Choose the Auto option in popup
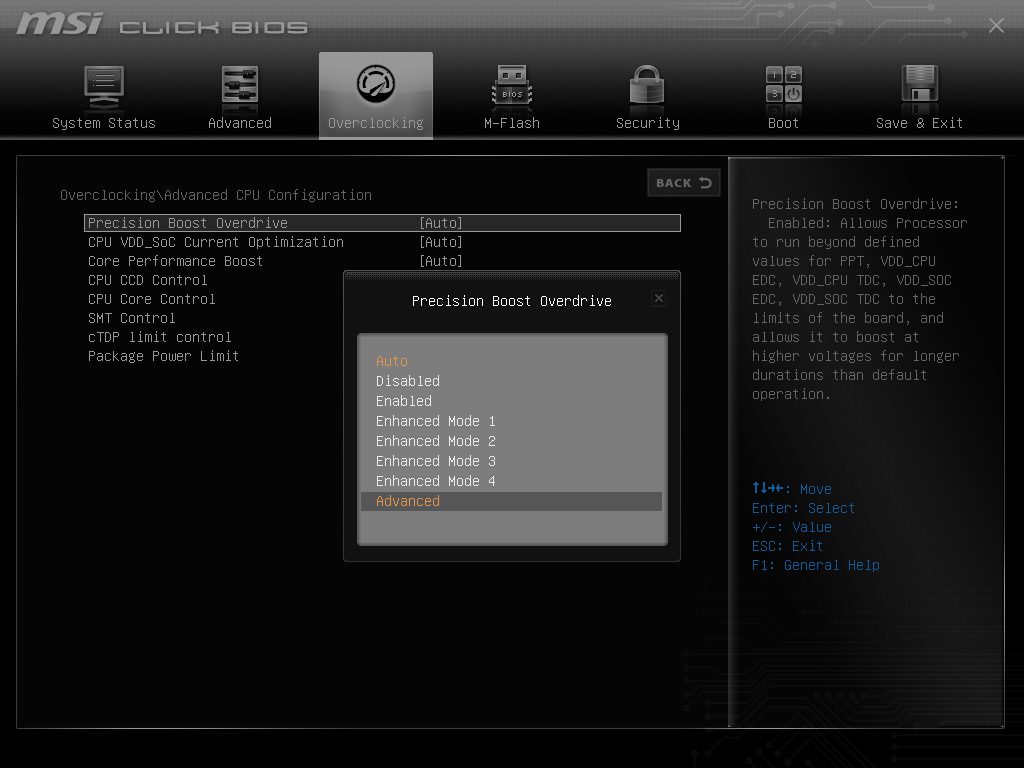This screenshot has width=1024, height=768. (x=392, y=361)
